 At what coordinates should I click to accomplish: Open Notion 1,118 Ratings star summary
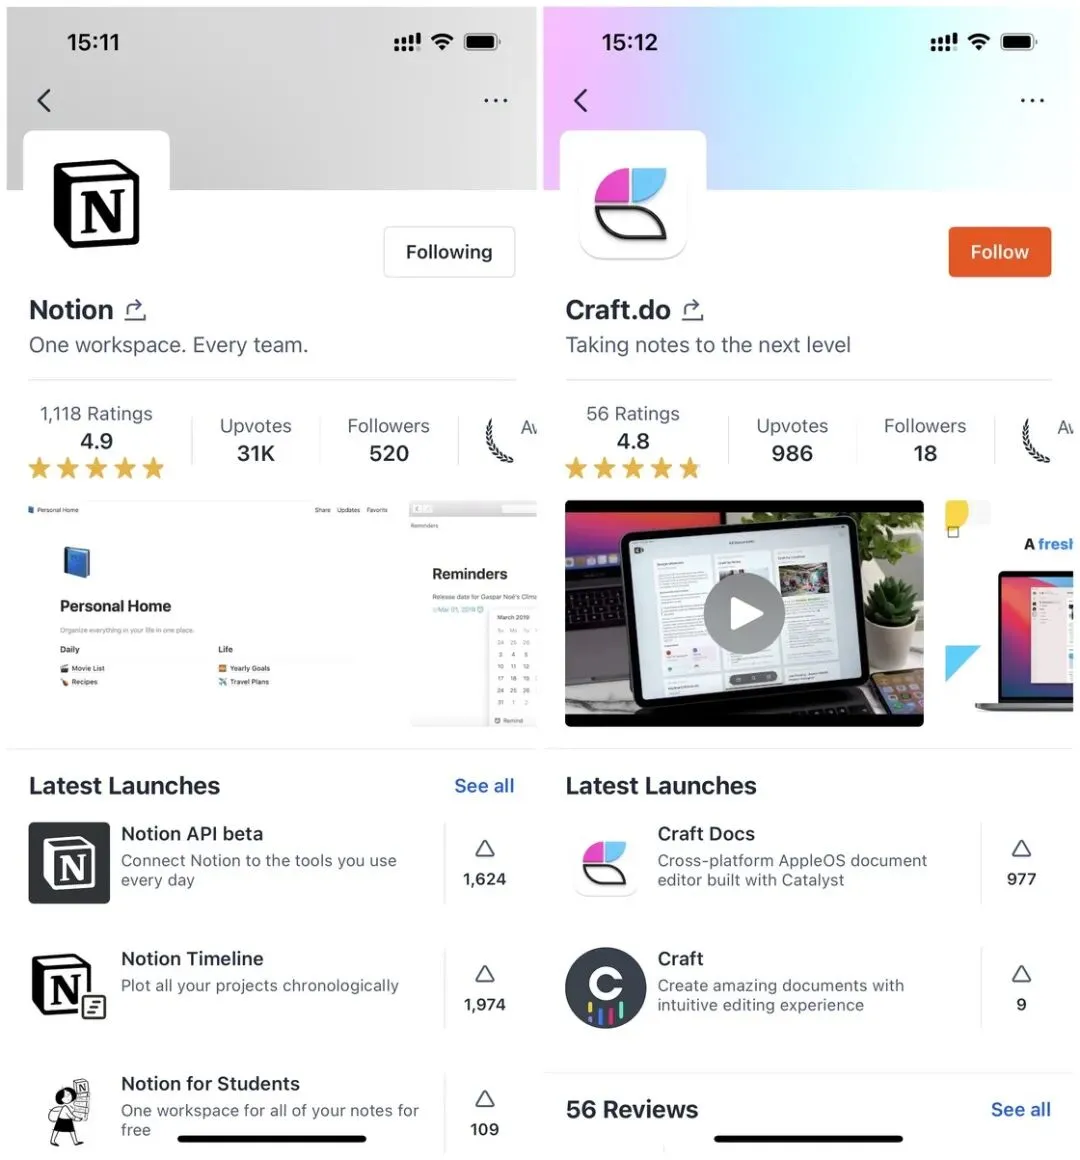coord(96,442)
